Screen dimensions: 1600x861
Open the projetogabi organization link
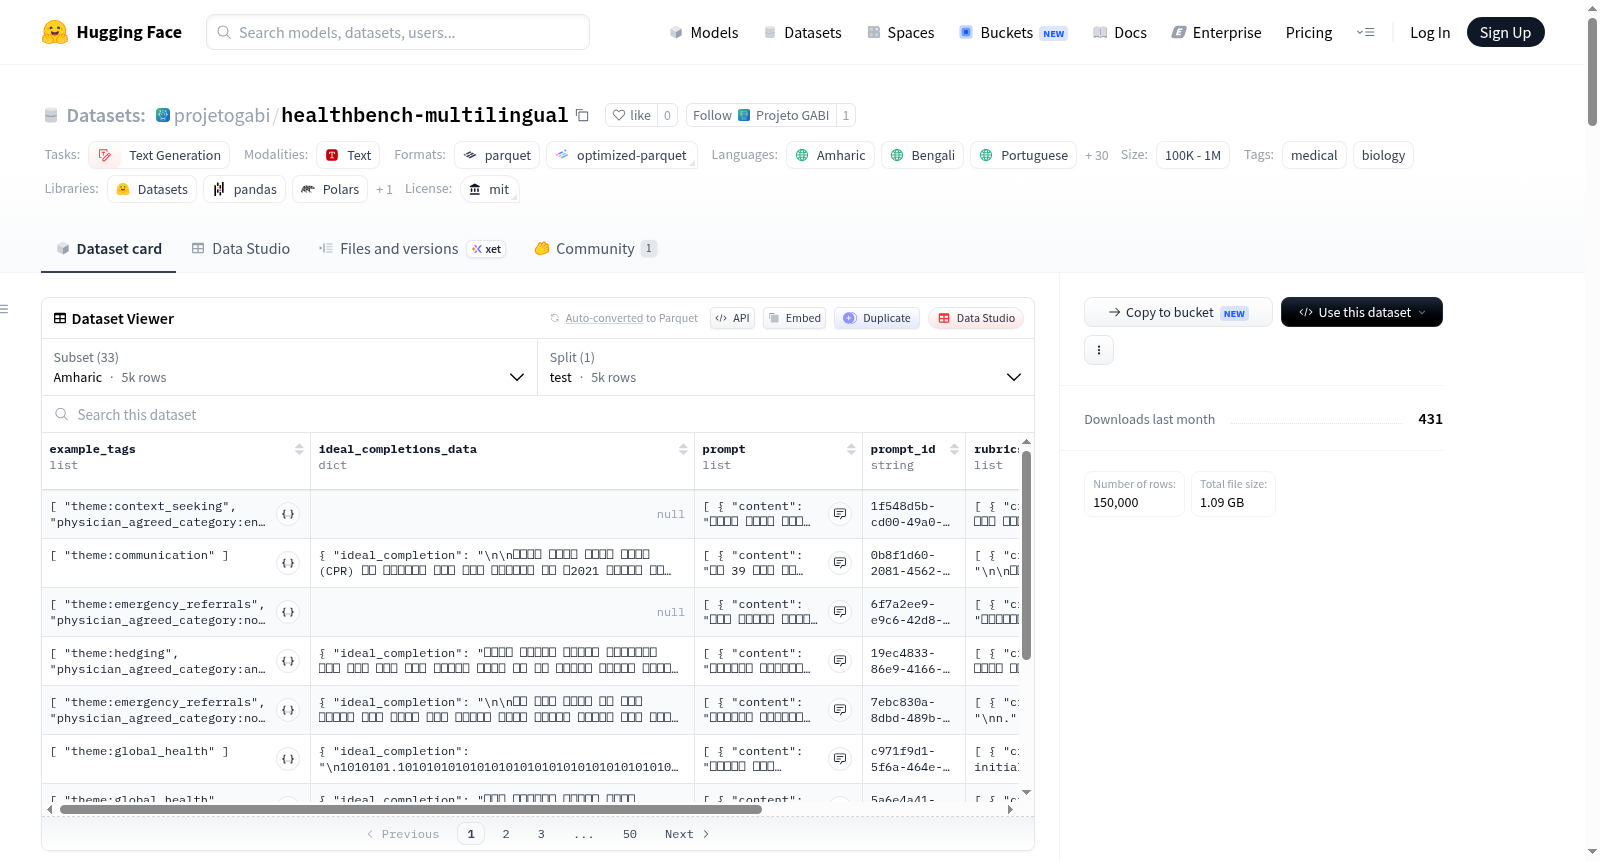coord(222,115)
